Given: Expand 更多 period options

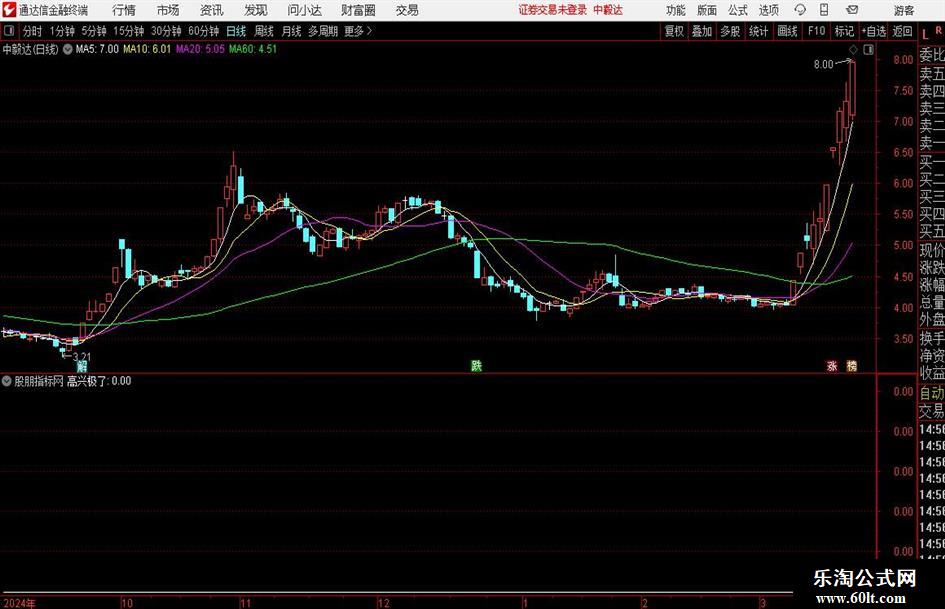Looking at the screenshot, I should (358, 31).
